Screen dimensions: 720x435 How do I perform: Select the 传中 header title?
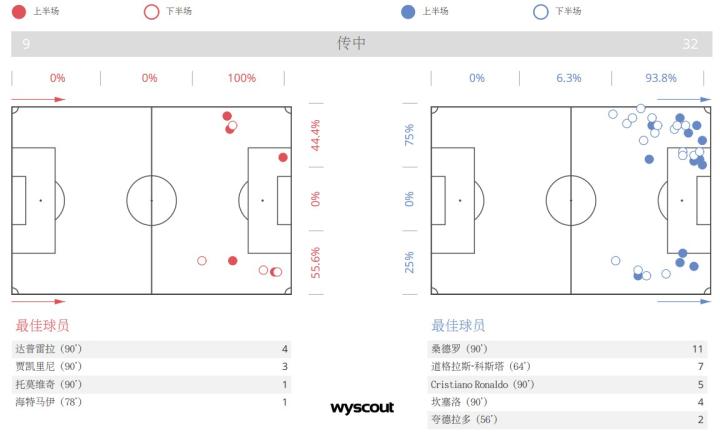pos(352,44)
